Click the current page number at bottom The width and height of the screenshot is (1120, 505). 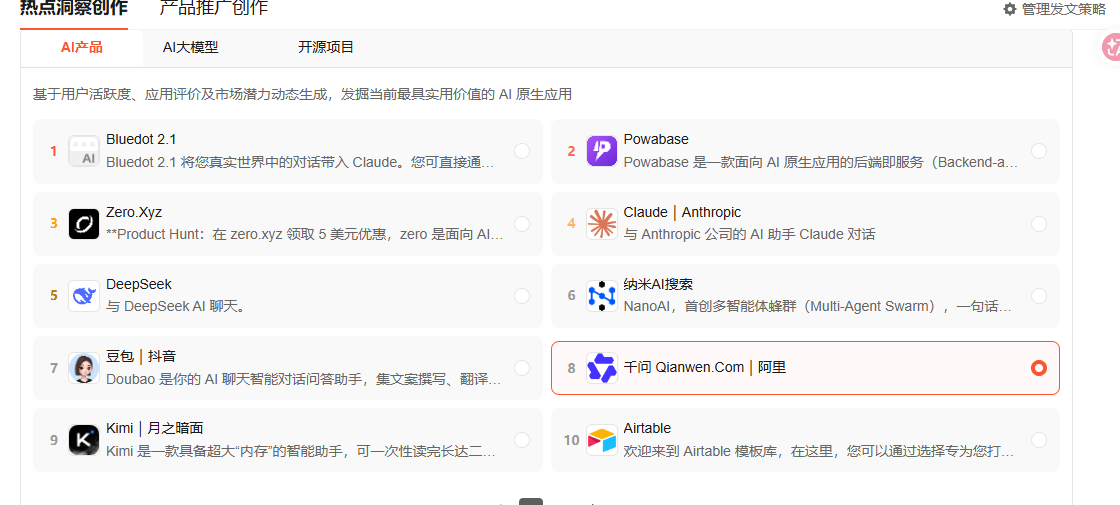point(531,501)
